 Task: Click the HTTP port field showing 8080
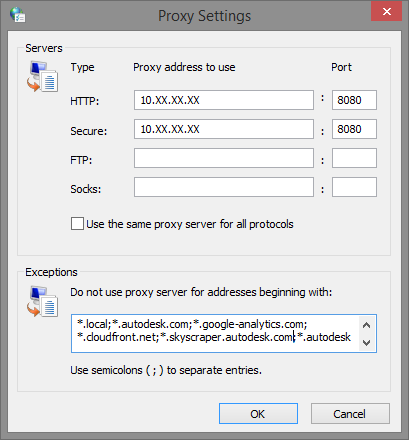[x=354, y=100]
